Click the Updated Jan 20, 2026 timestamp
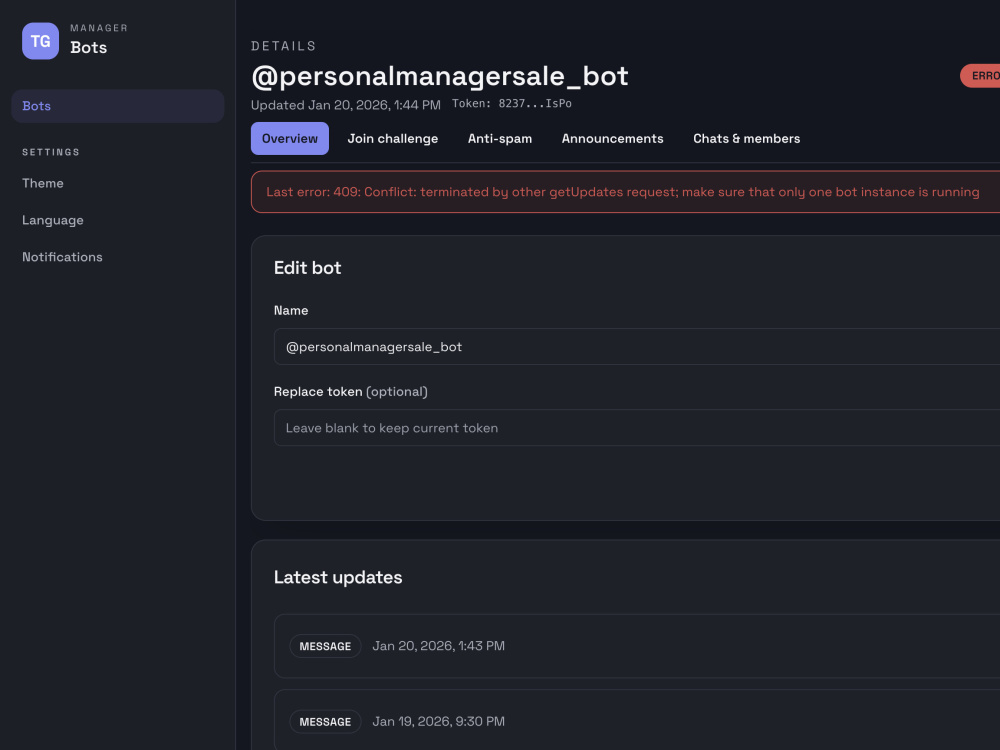 pyautogui.click(x=346, y=105)
